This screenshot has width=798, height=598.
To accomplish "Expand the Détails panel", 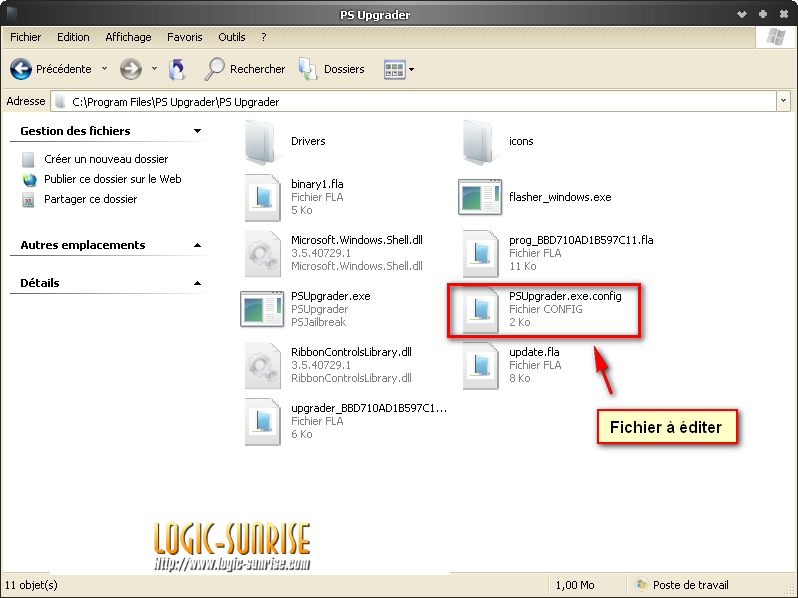I will [197, 283].
